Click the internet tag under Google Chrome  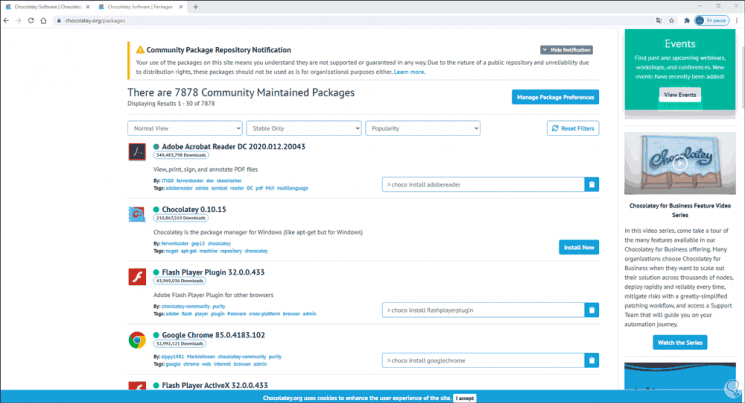222,364
